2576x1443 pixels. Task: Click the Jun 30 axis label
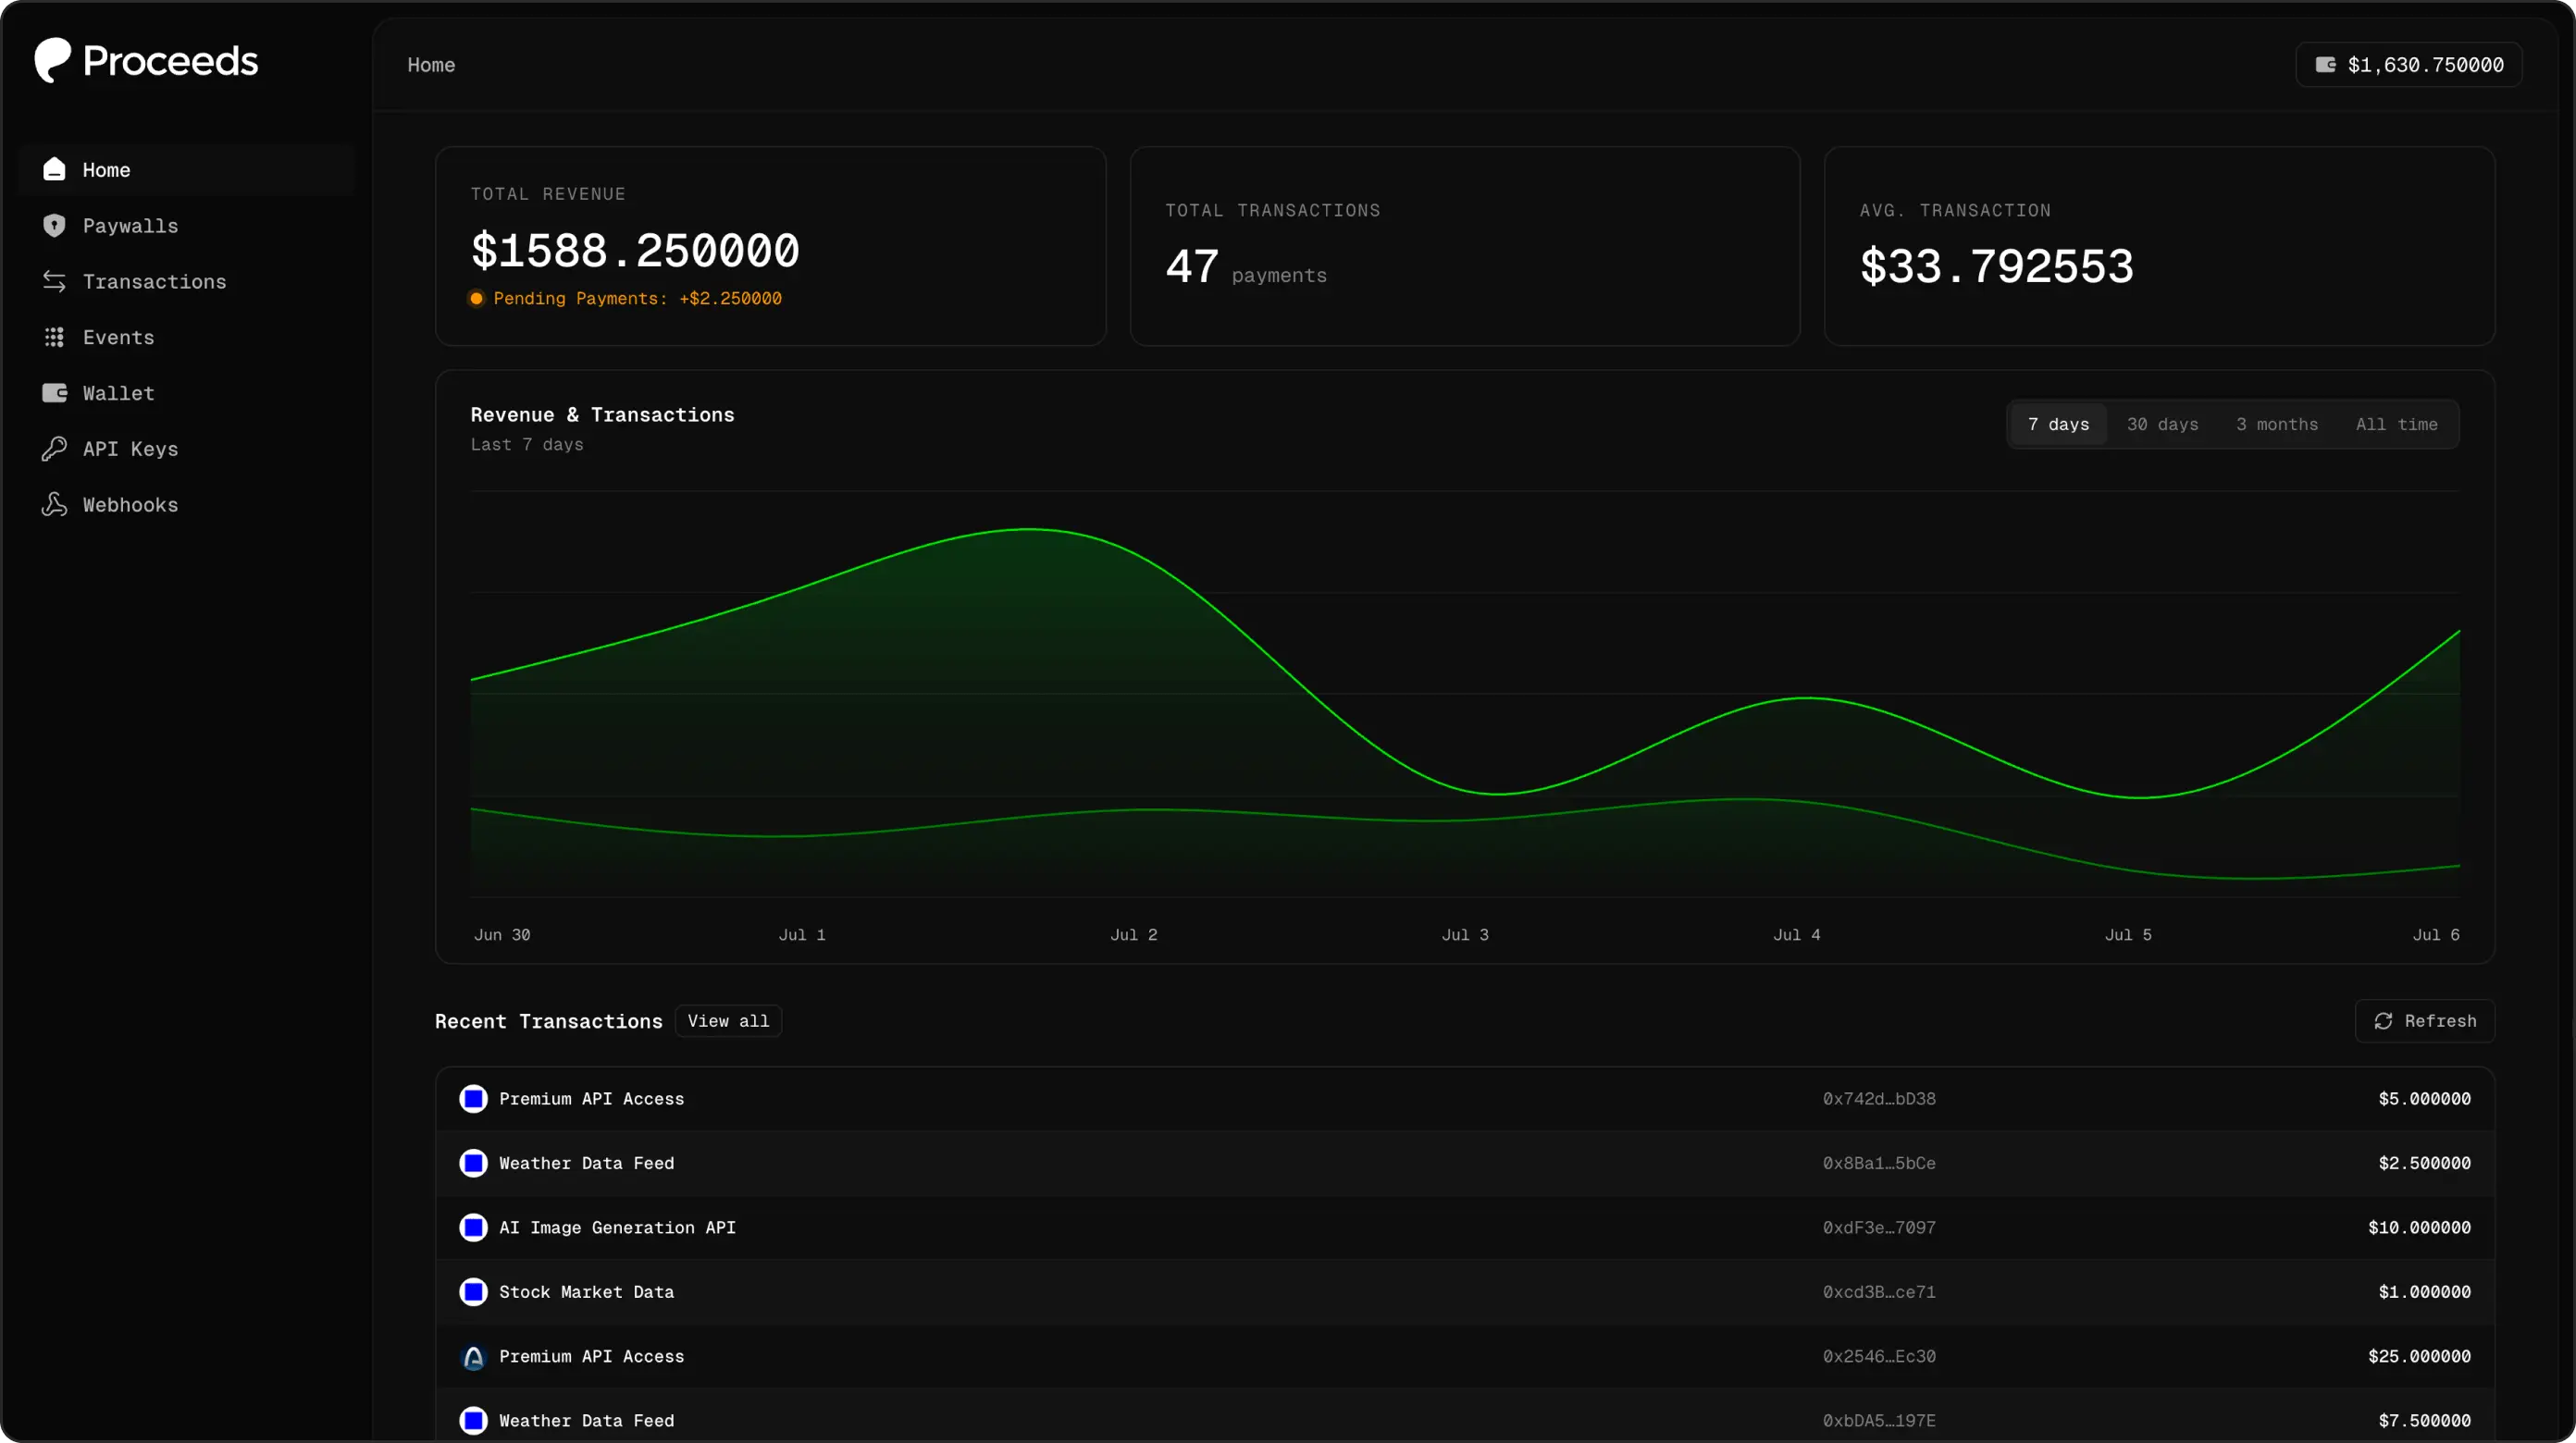(502, 934)
